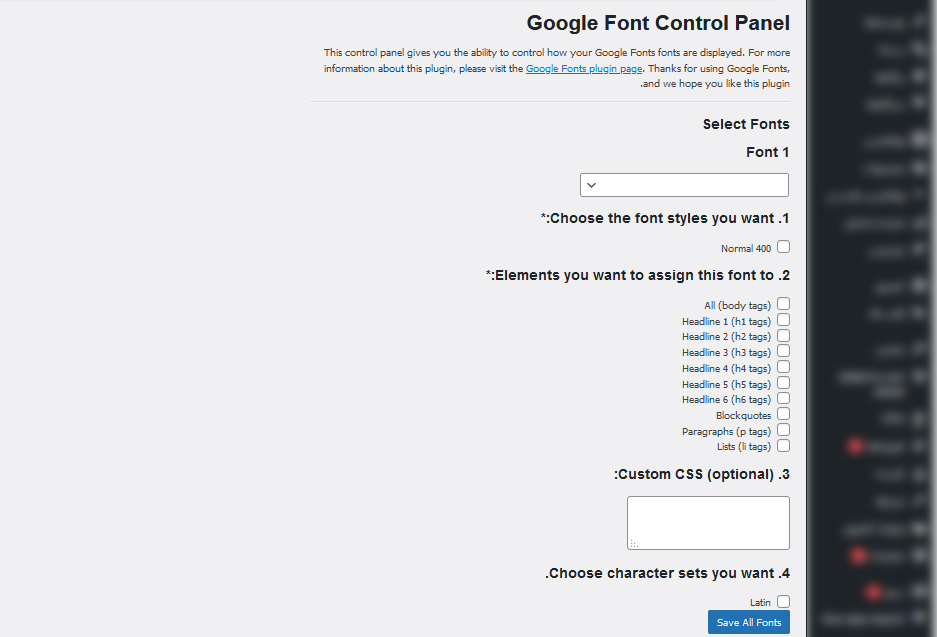Open the Font 1 dropdown list

pos(684,185)
